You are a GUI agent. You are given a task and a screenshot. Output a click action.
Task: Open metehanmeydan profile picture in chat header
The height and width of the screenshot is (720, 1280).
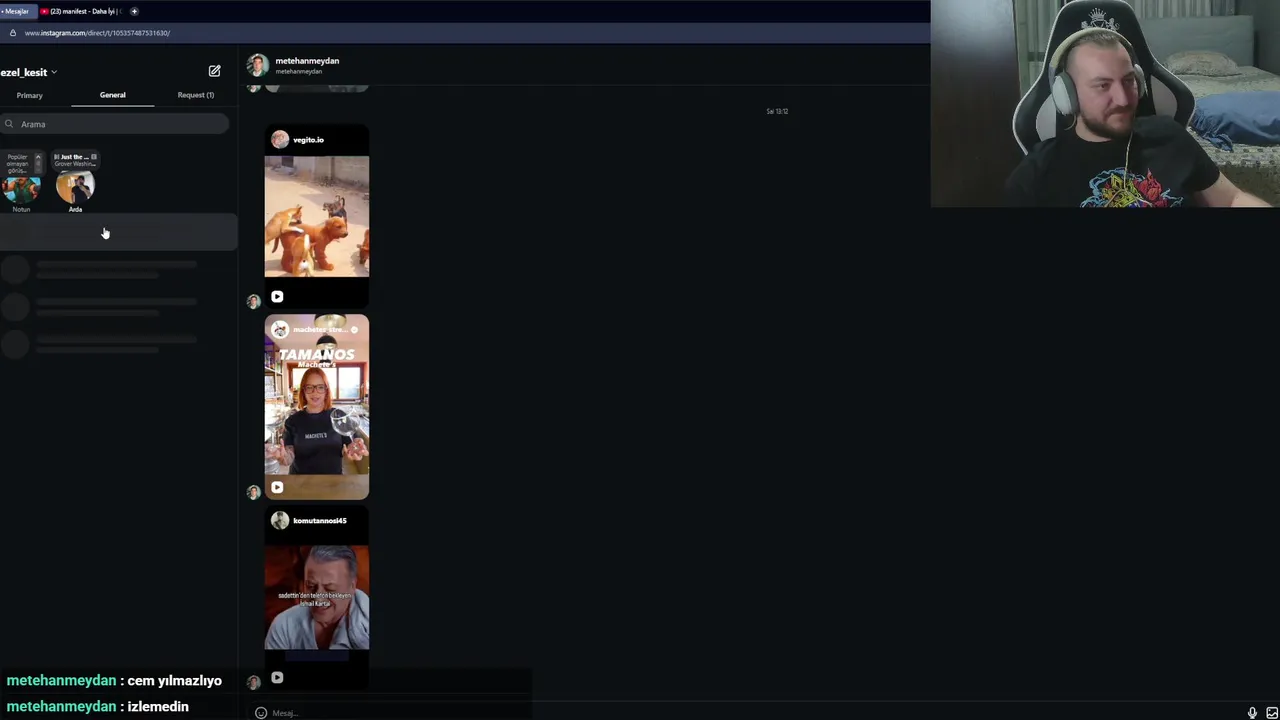[258, 65]
